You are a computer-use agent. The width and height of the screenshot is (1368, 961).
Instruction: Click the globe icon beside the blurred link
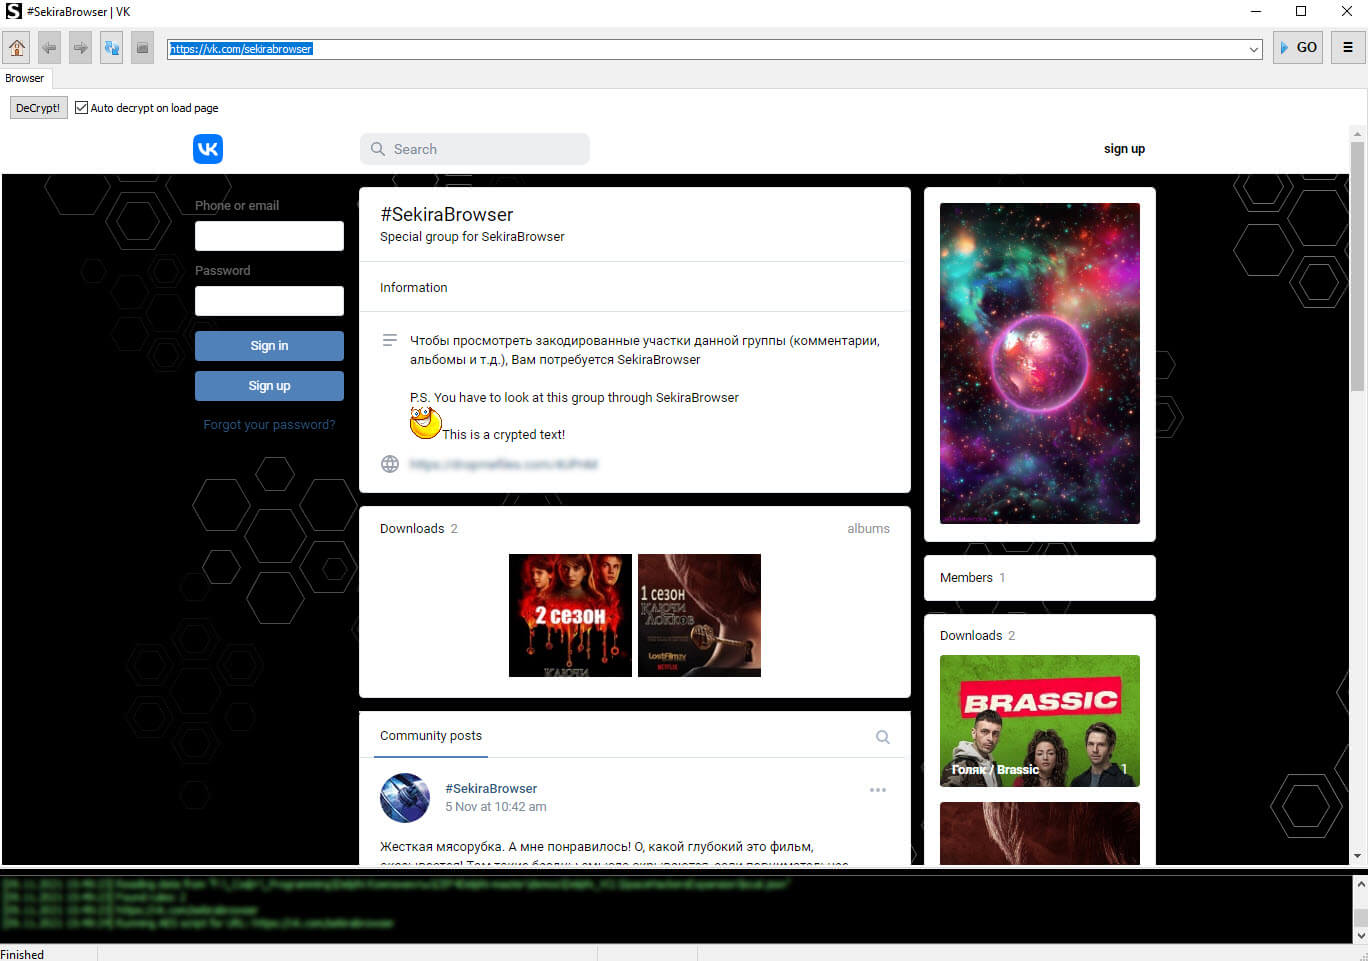tap(390, 464)
